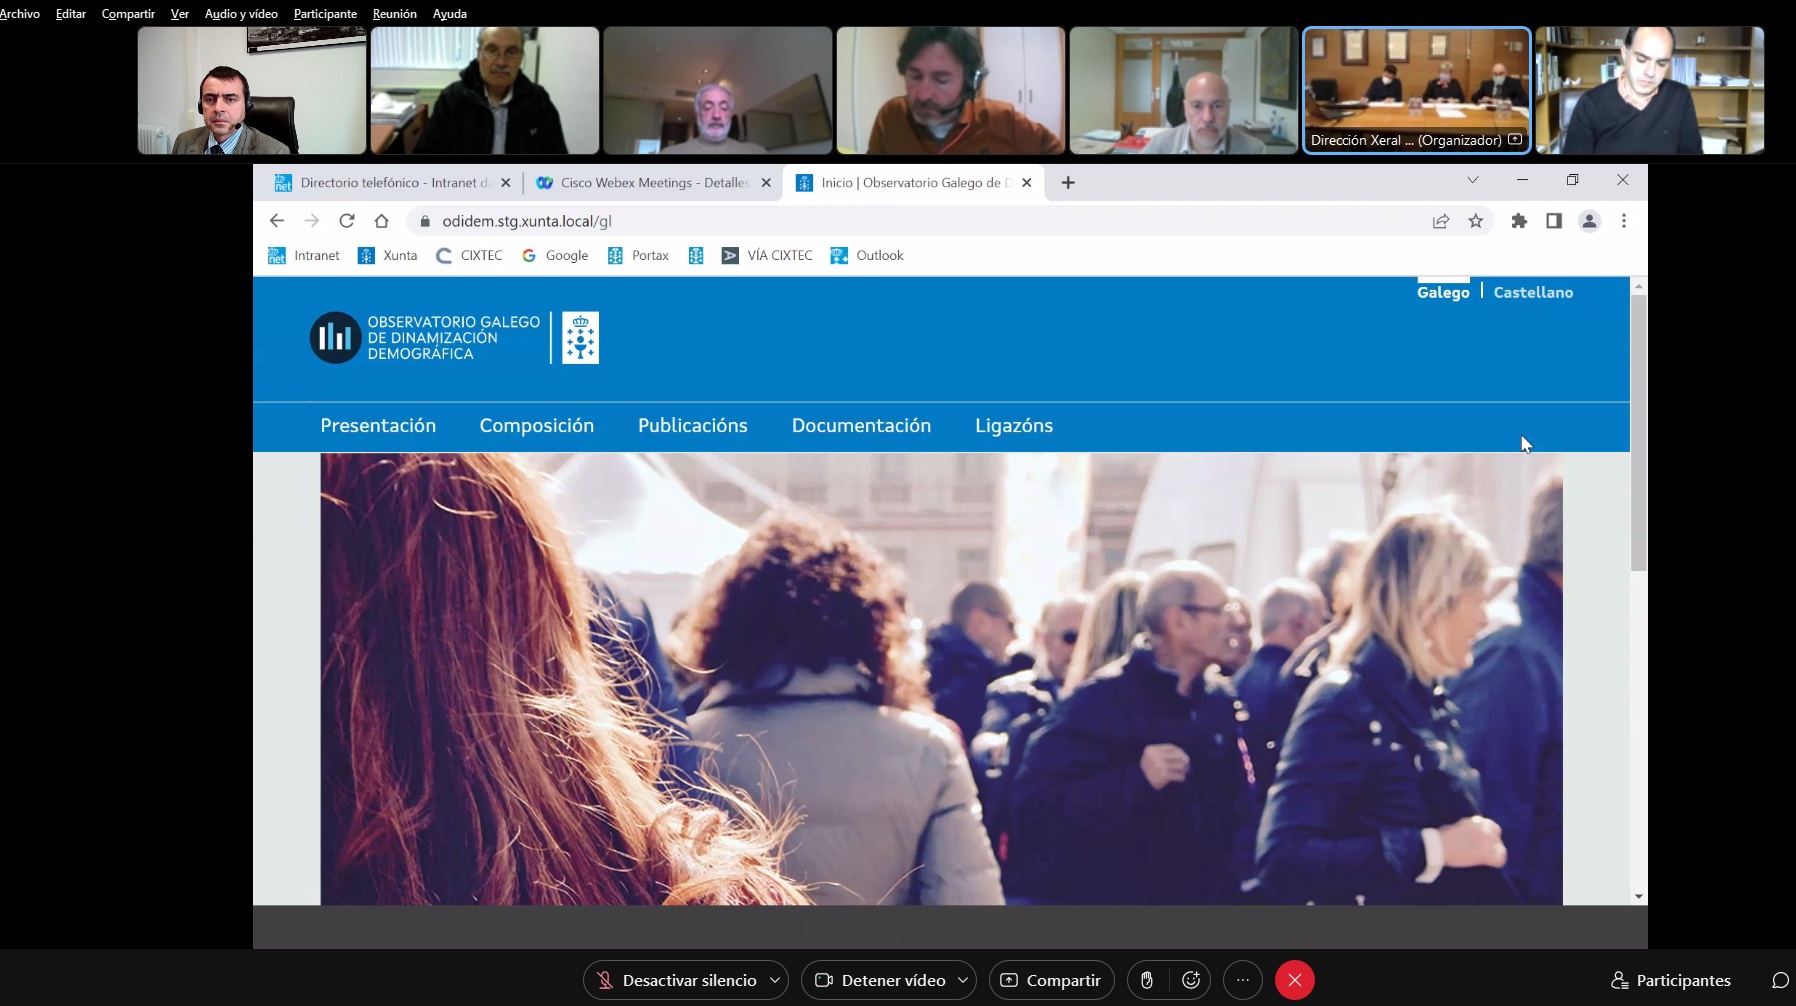Open the chat panel icon
The image size is (1796, 1006).
[1779, 980]
